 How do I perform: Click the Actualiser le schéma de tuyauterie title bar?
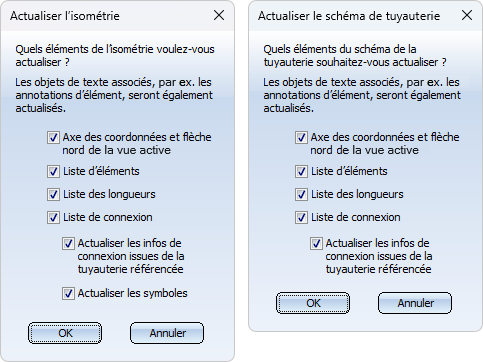(x=355, y=16)
